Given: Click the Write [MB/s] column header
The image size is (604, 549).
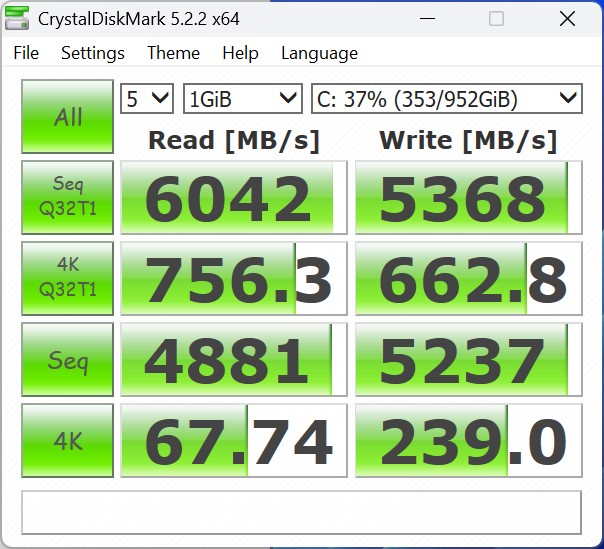Looking at the screenshot, I should (468, 140).
